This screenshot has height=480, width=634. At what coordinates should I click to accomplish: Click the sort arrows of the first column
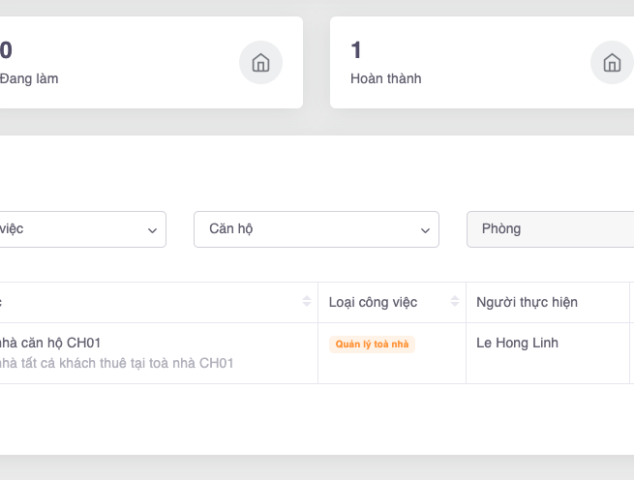pyautogui.click(x=307, y=302)
